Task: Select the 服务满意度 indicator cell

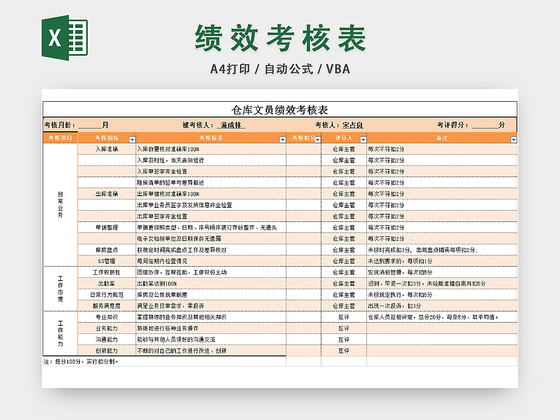Action: click(107, 306)
